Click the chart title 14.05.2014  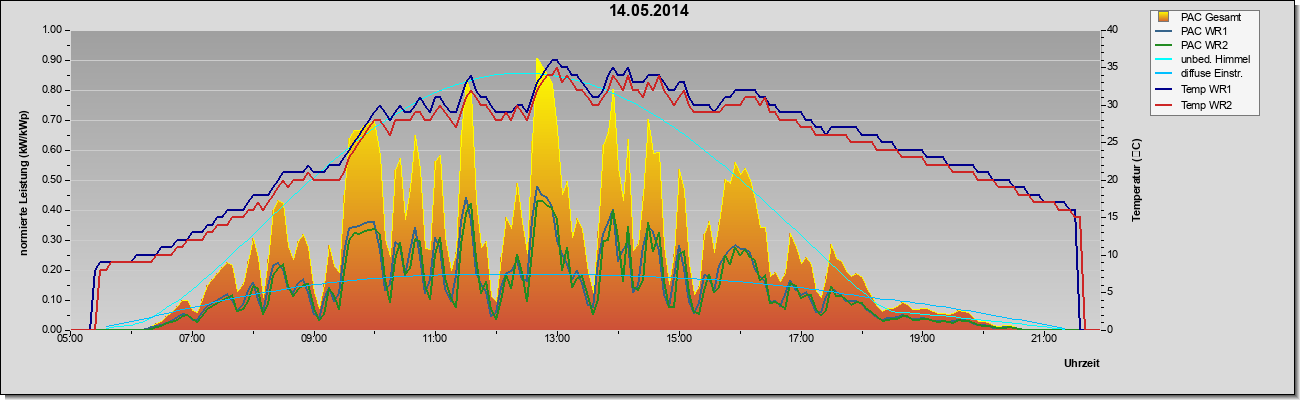pyautogui.click(x=650, y=11)
